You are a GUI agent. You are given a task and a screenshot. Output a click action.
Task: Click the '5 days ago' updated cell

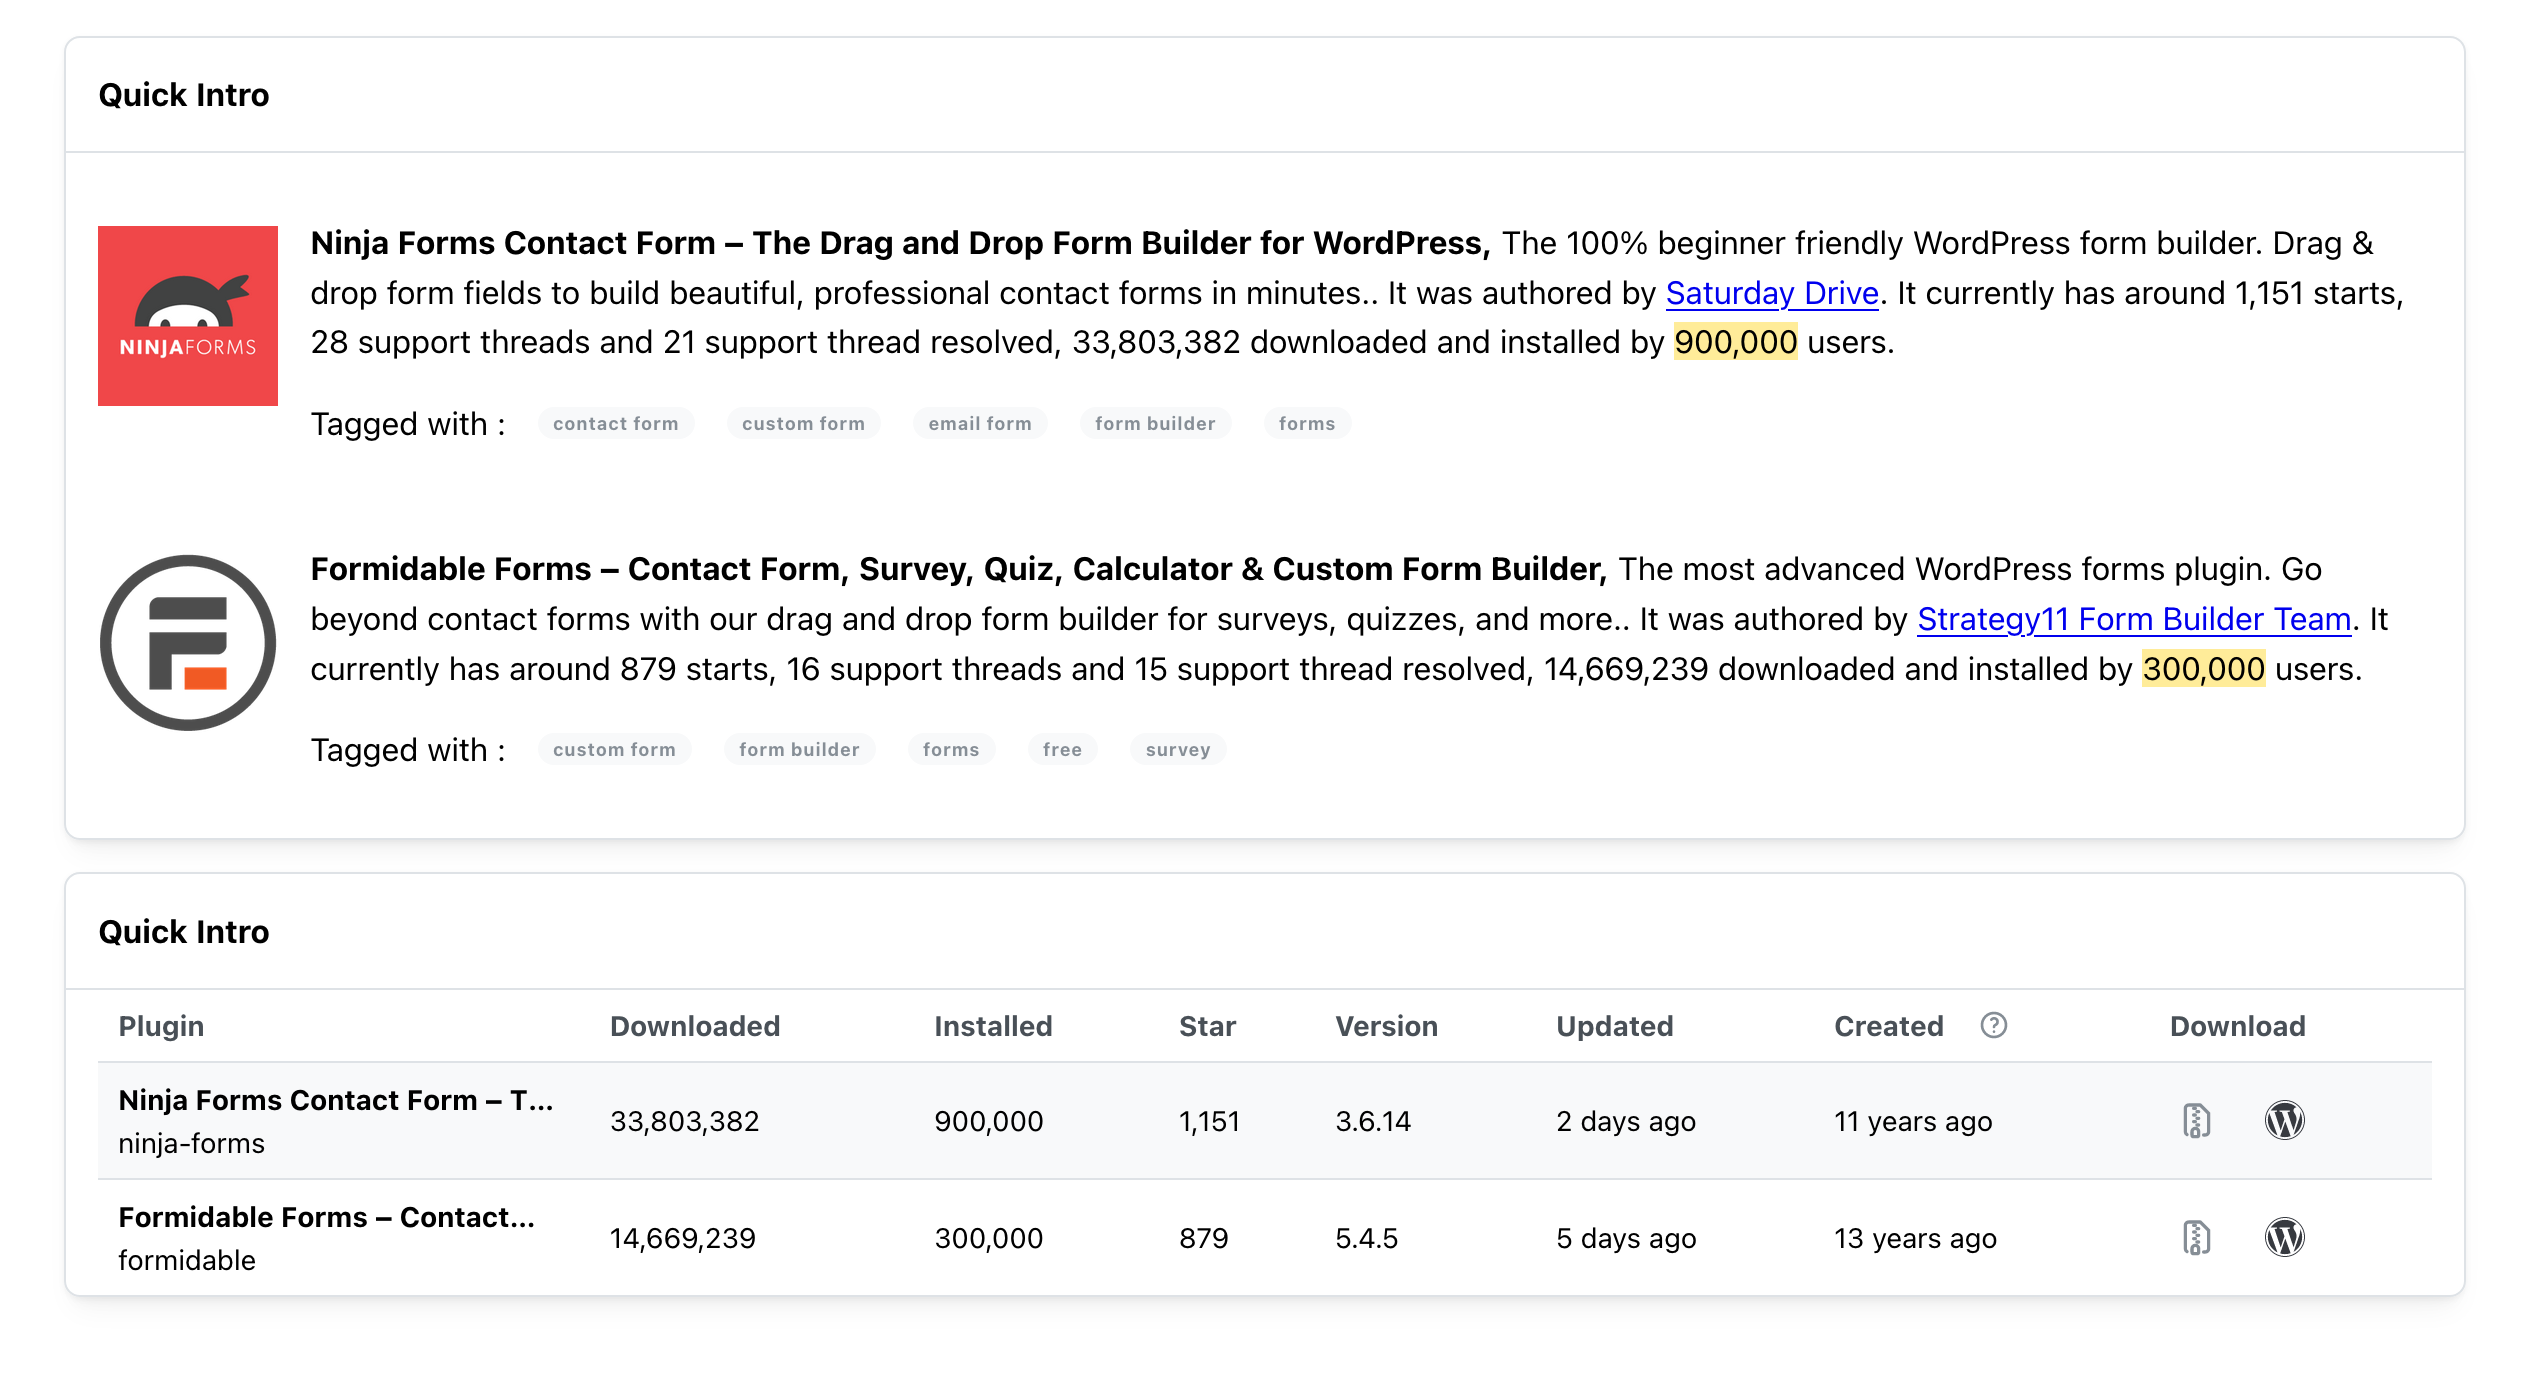pyautogui.click(x=1626, y=1238)
